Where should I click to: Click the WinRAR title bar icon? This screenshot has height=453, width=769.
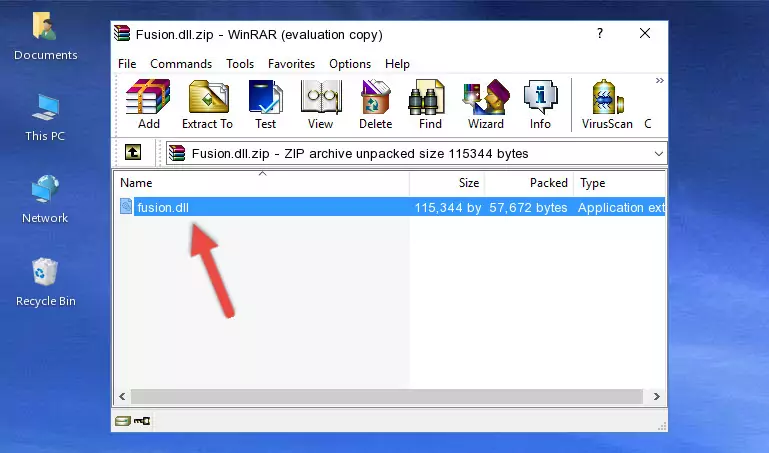click(x=122, y=34)
